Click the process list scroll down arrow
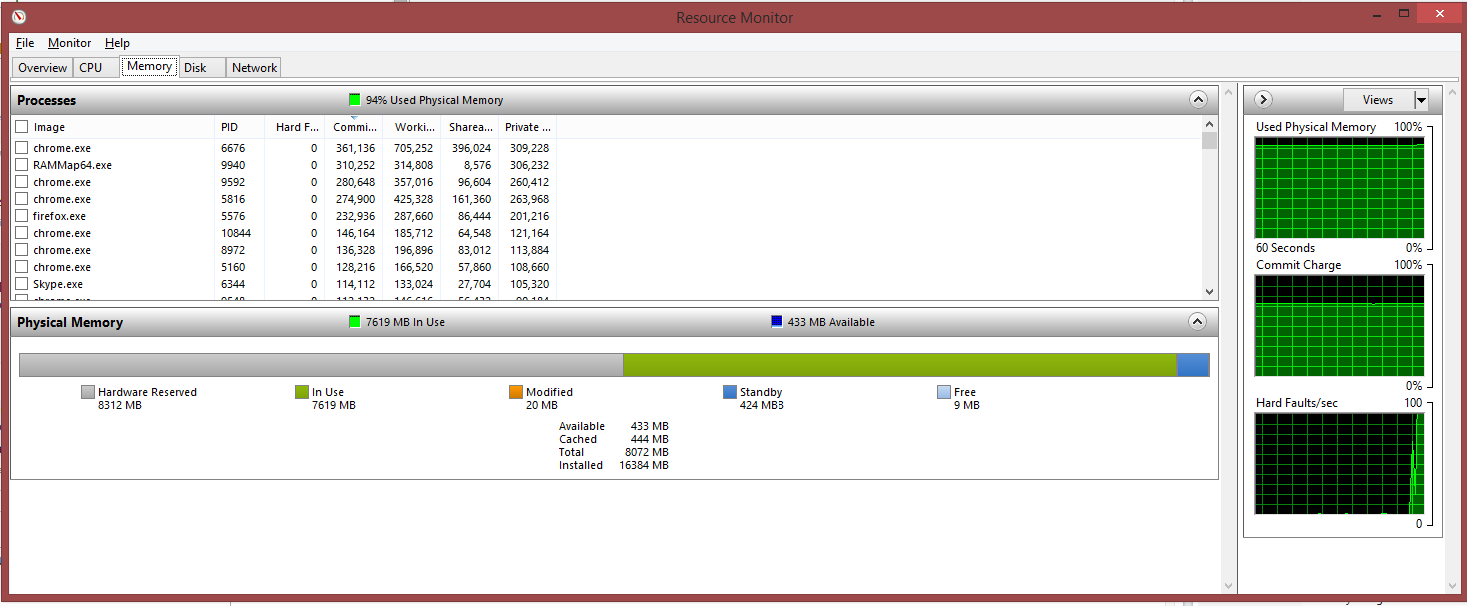This screenshot has width=1467, height=606. pos(1209,292)
